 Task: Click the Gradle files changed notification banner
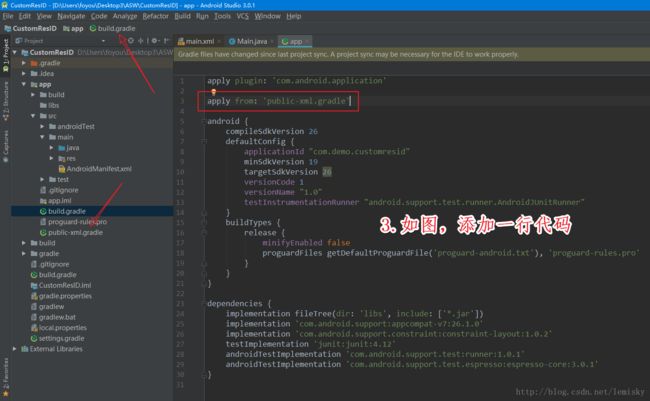click(x=412, y=54)
